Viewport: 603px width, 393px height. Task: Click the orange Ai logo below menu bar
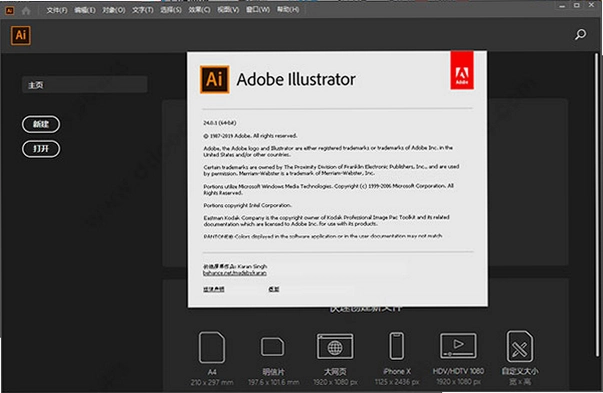tap(21, 35)
